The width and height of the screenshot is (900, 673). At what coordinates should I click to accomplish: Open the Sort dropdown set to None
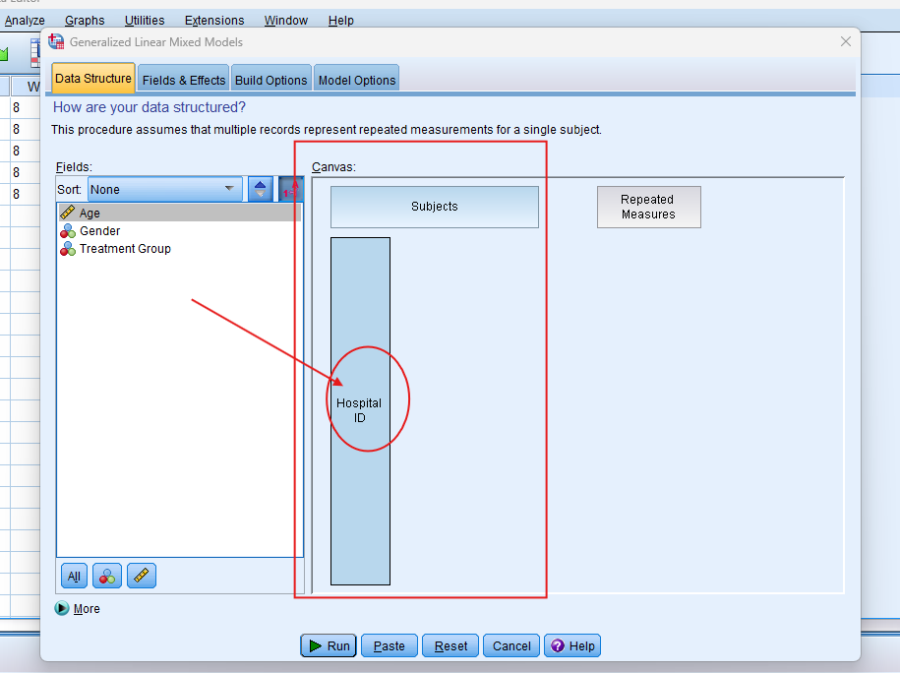click(165, 189)
